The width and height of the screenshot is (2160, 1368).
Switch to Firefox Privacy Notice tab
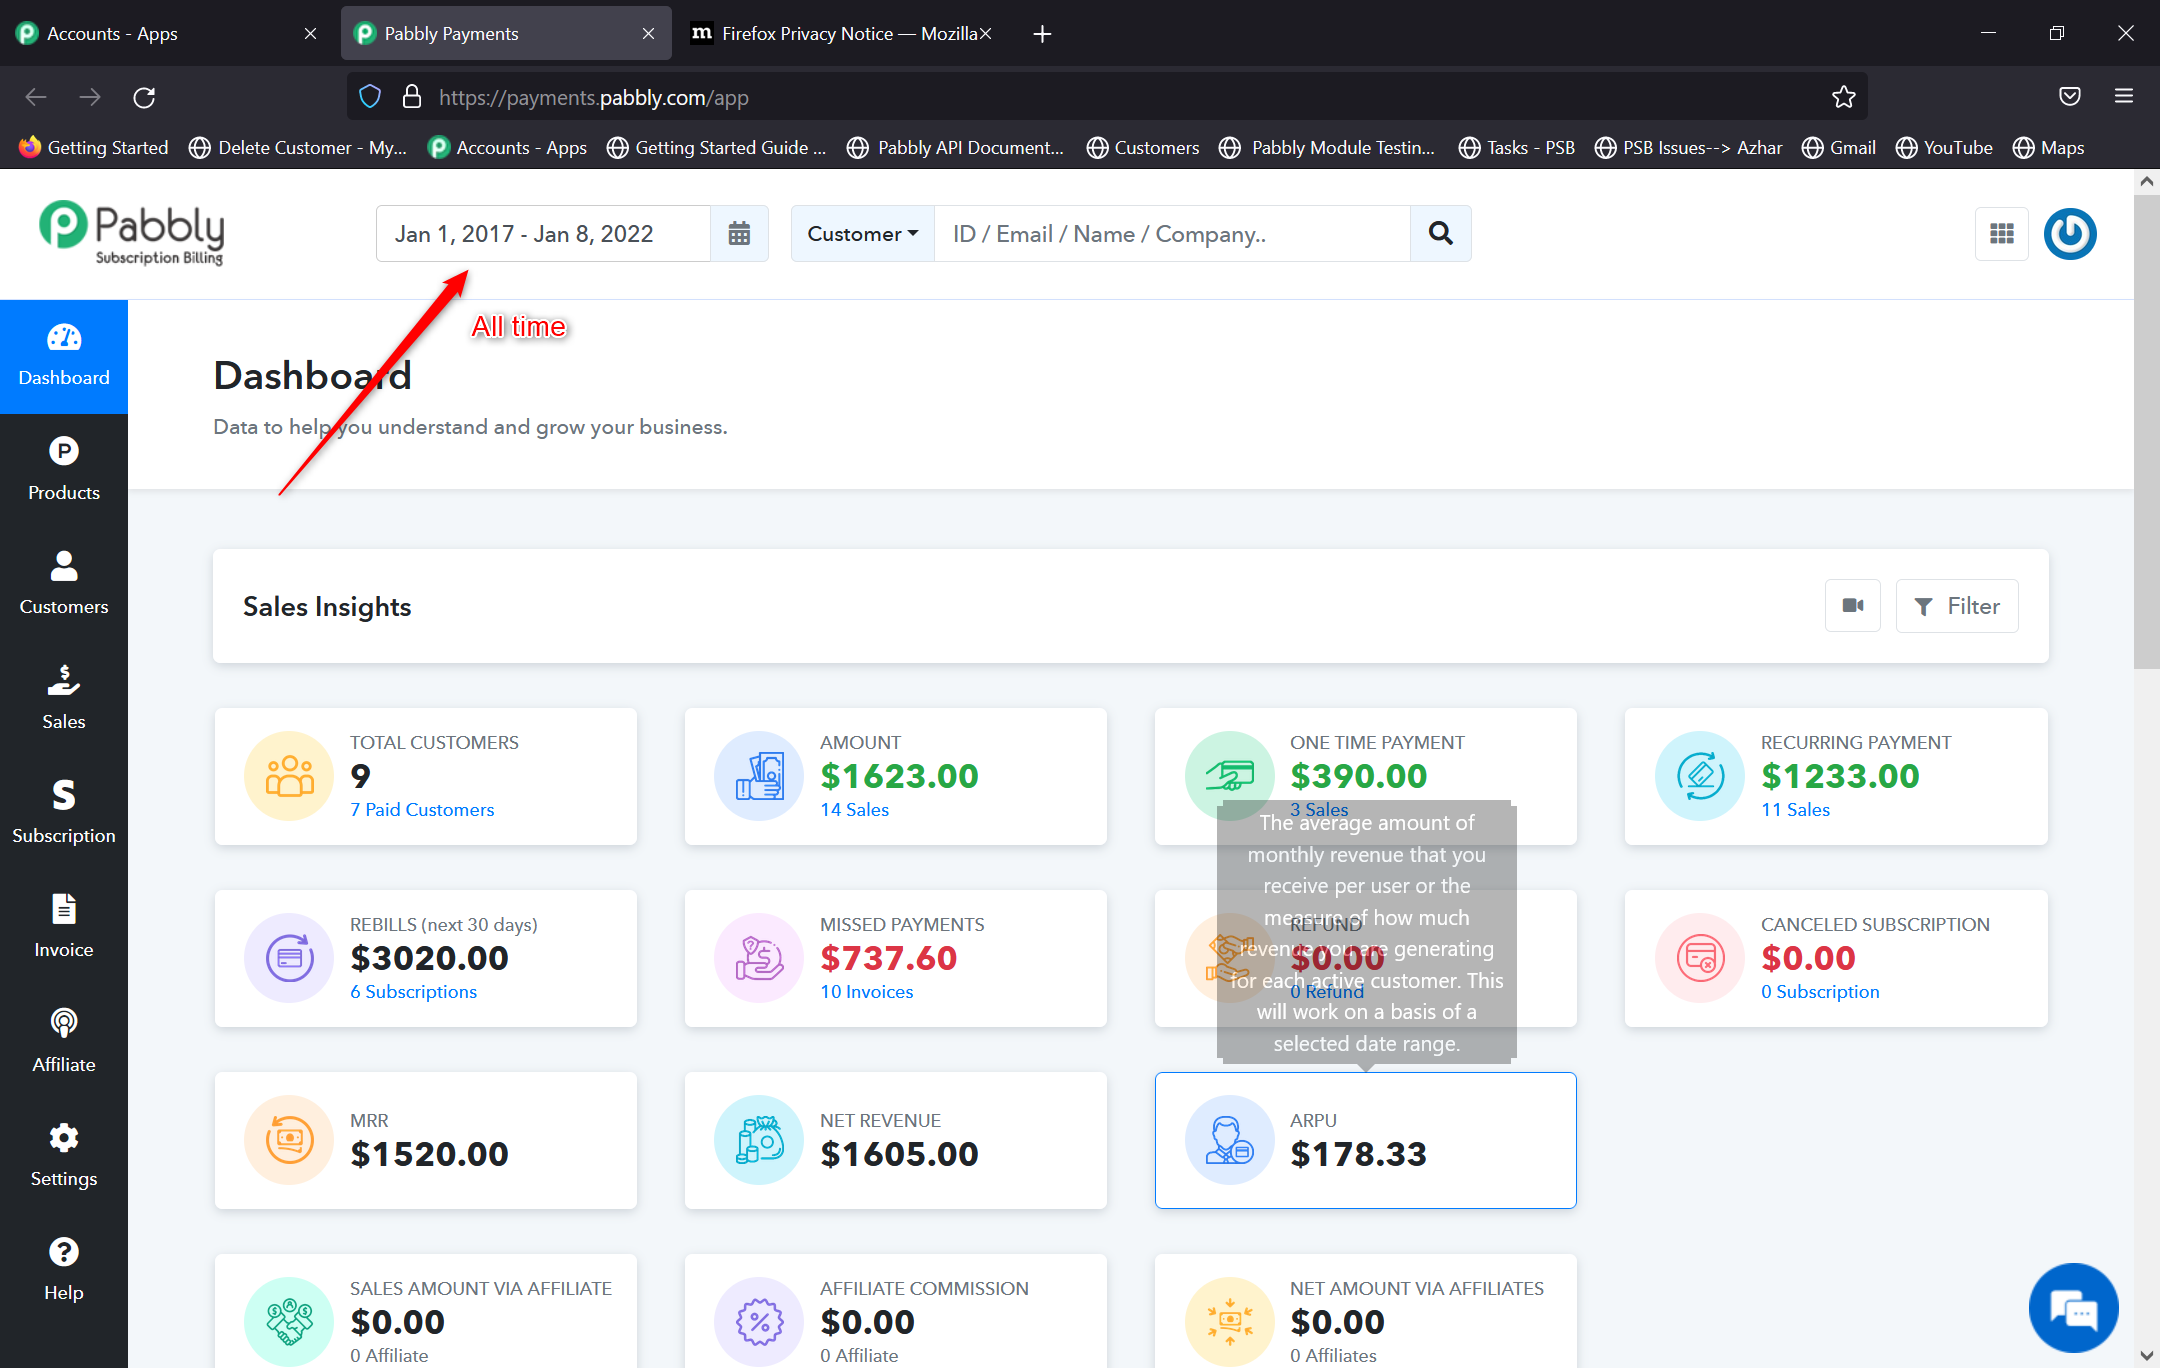840,34
